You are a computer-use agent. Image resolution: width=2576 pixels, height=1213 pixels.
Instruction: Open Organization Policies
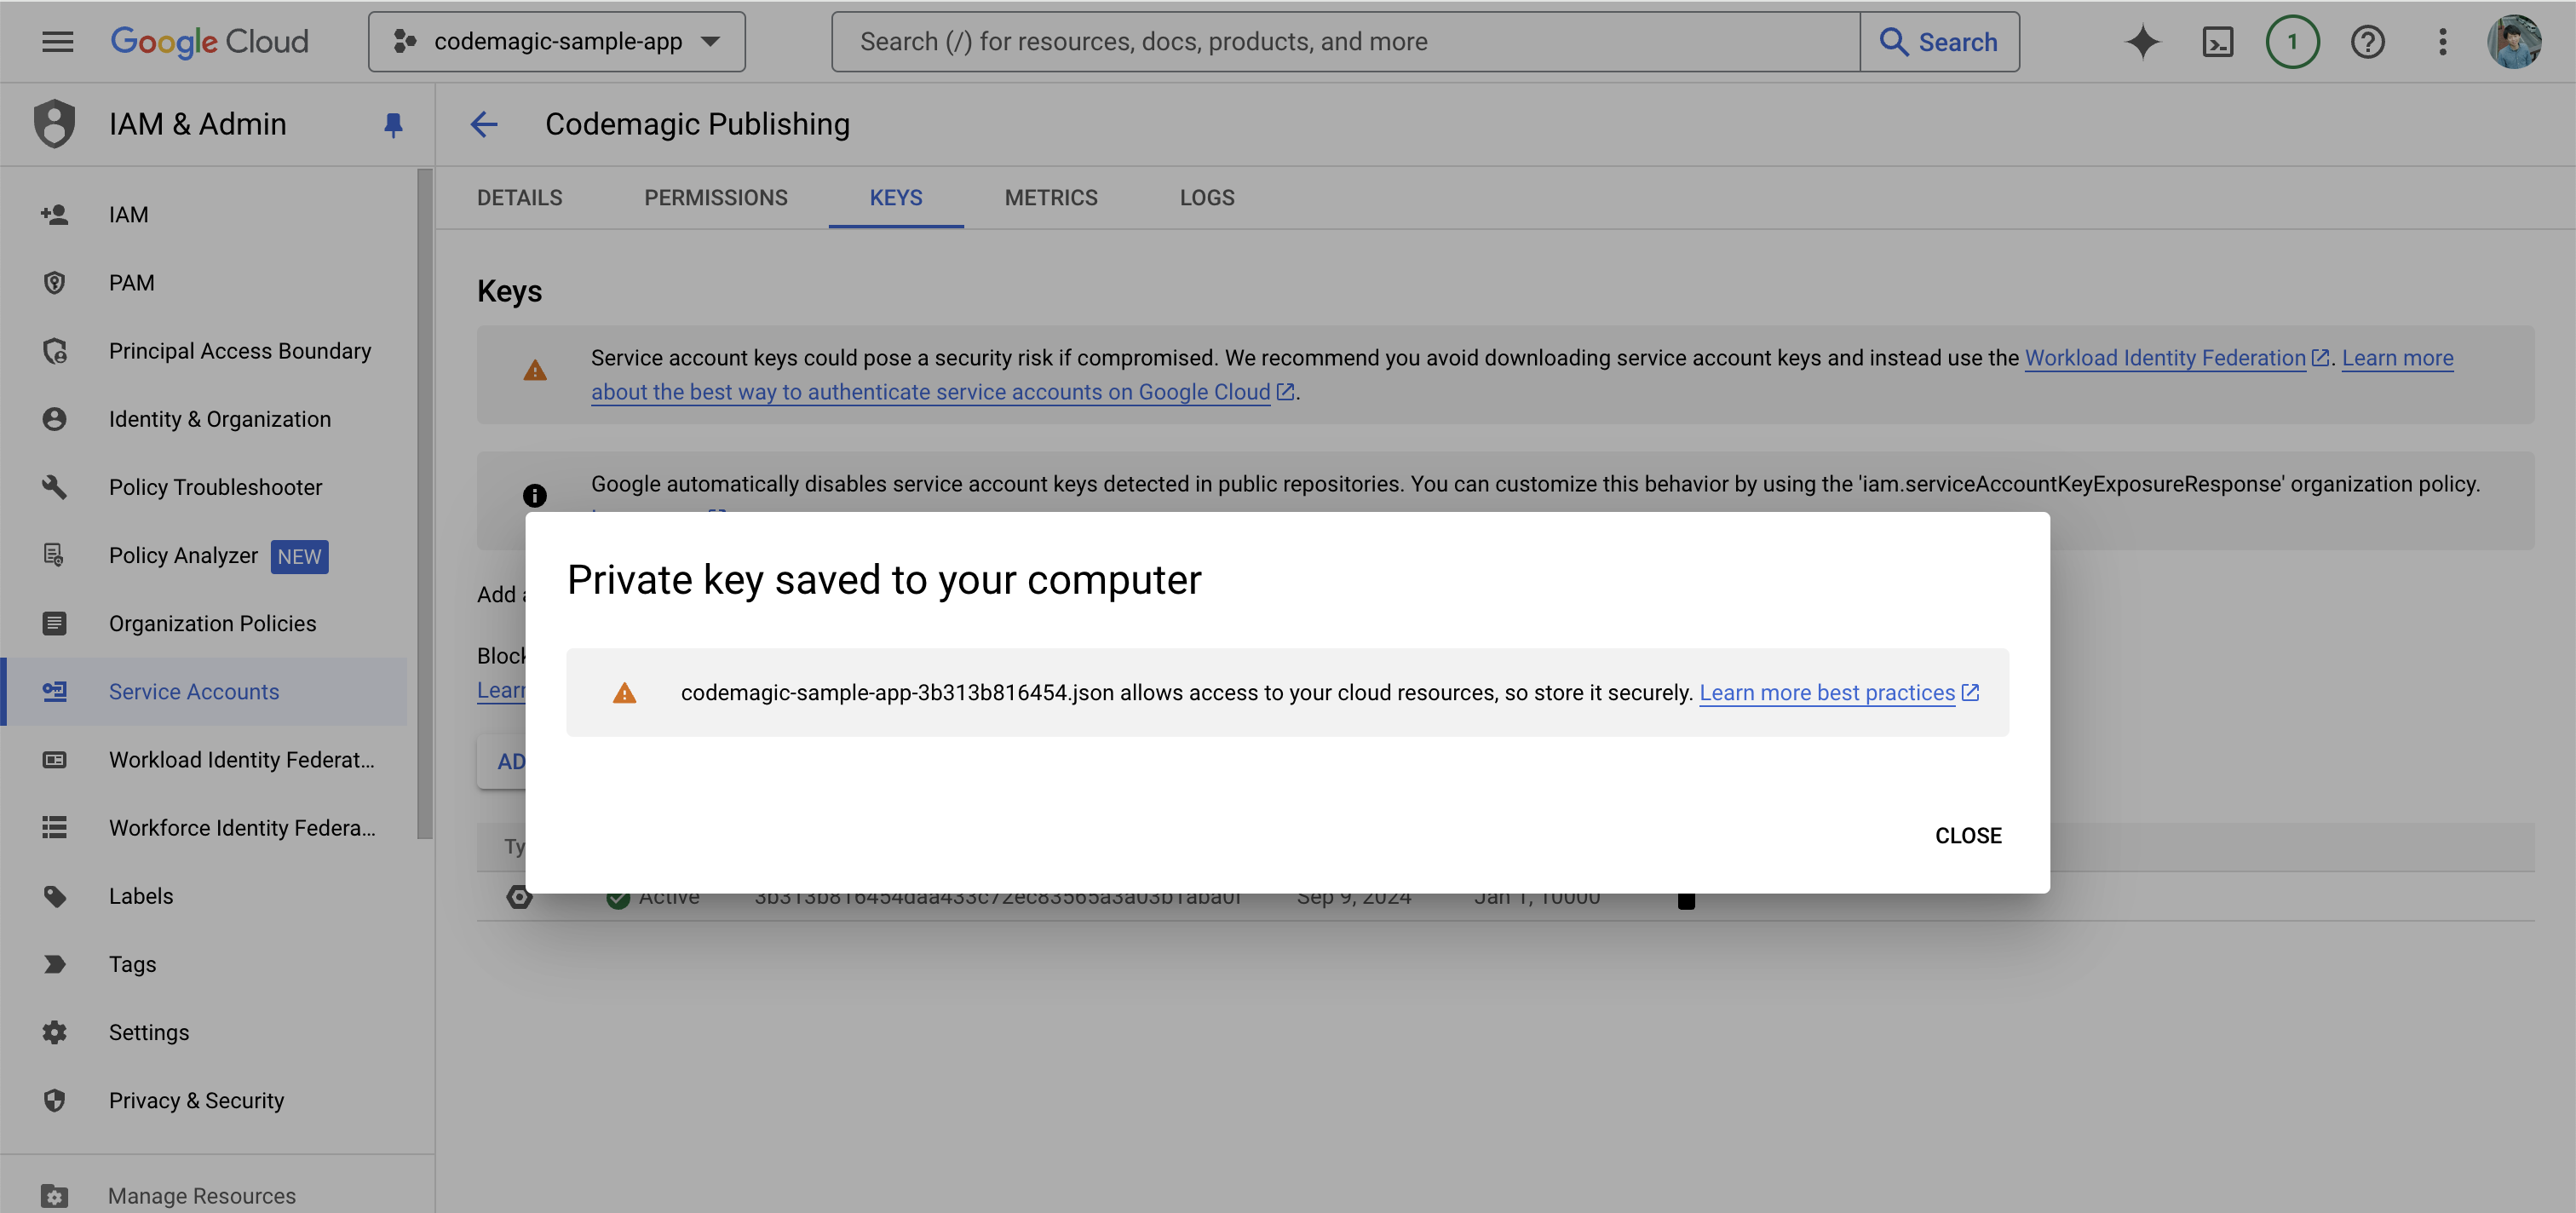[205, 624]
